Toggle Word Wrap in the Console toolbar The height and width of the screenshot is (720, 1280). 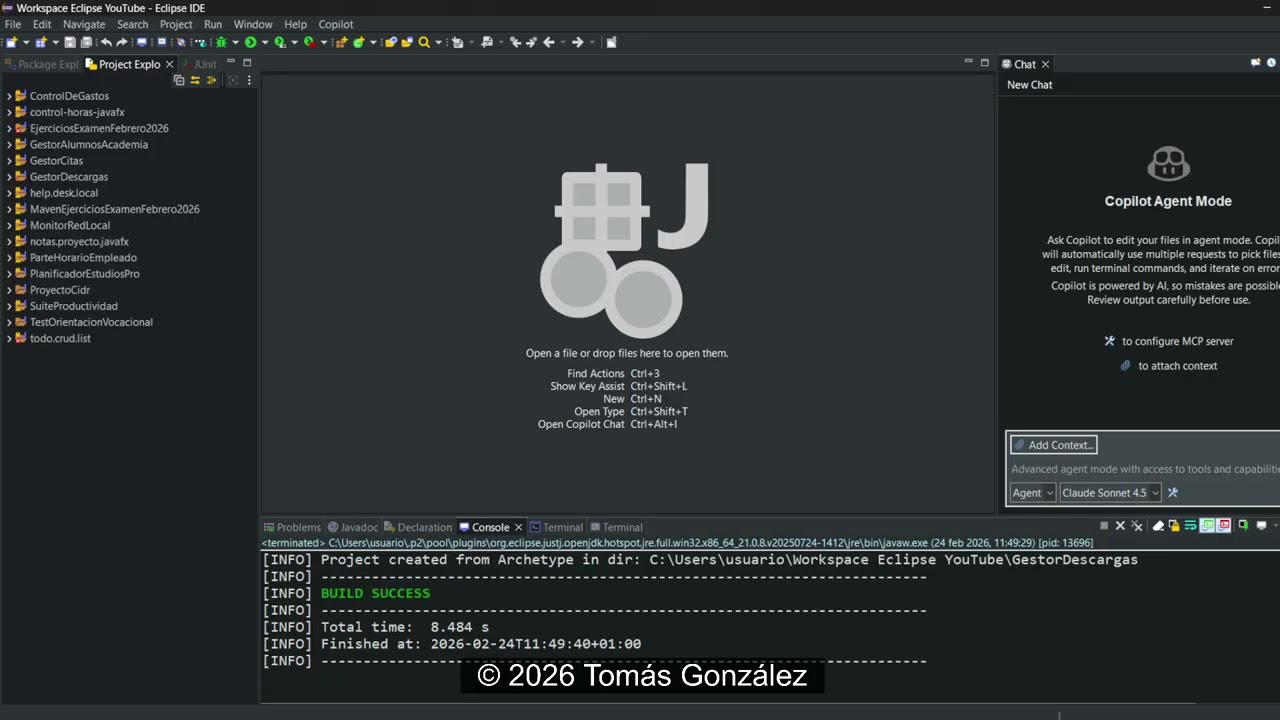[x=1190, y=525]
